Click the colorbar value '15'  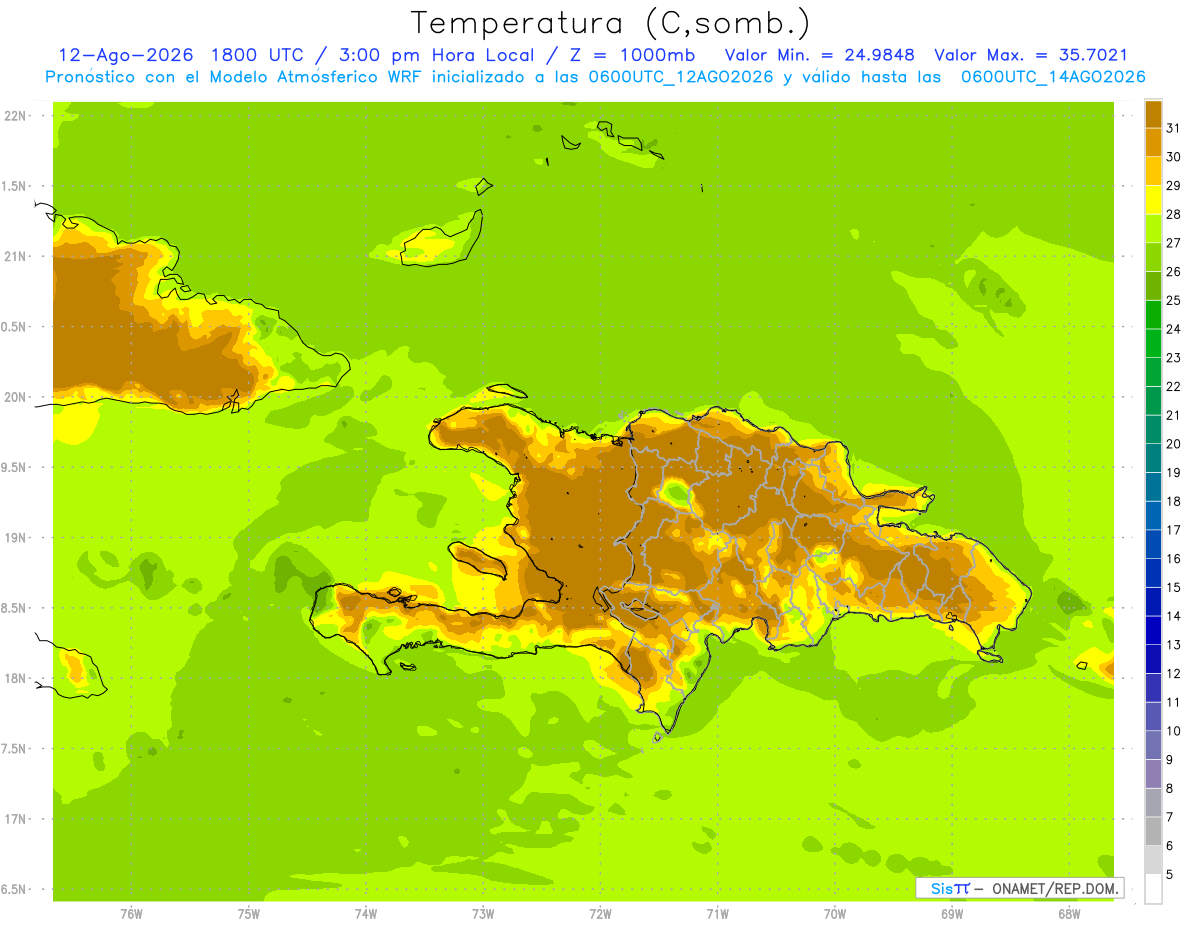click(x=1173, y=587)
